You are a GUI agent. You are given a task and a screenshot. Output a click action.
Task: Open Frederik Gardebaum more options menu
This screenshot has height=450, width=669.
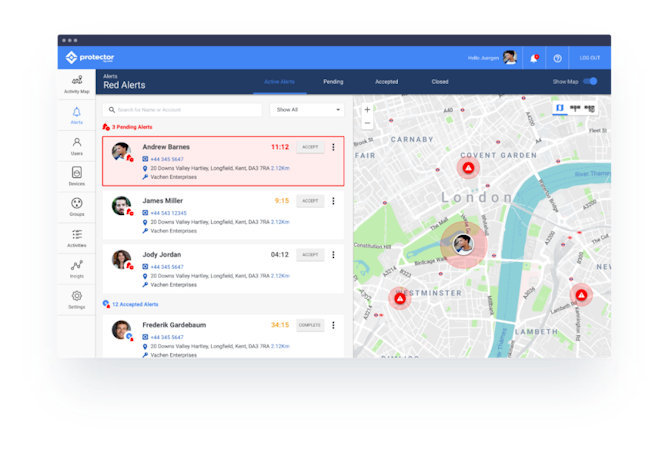[x=333, y=325]
